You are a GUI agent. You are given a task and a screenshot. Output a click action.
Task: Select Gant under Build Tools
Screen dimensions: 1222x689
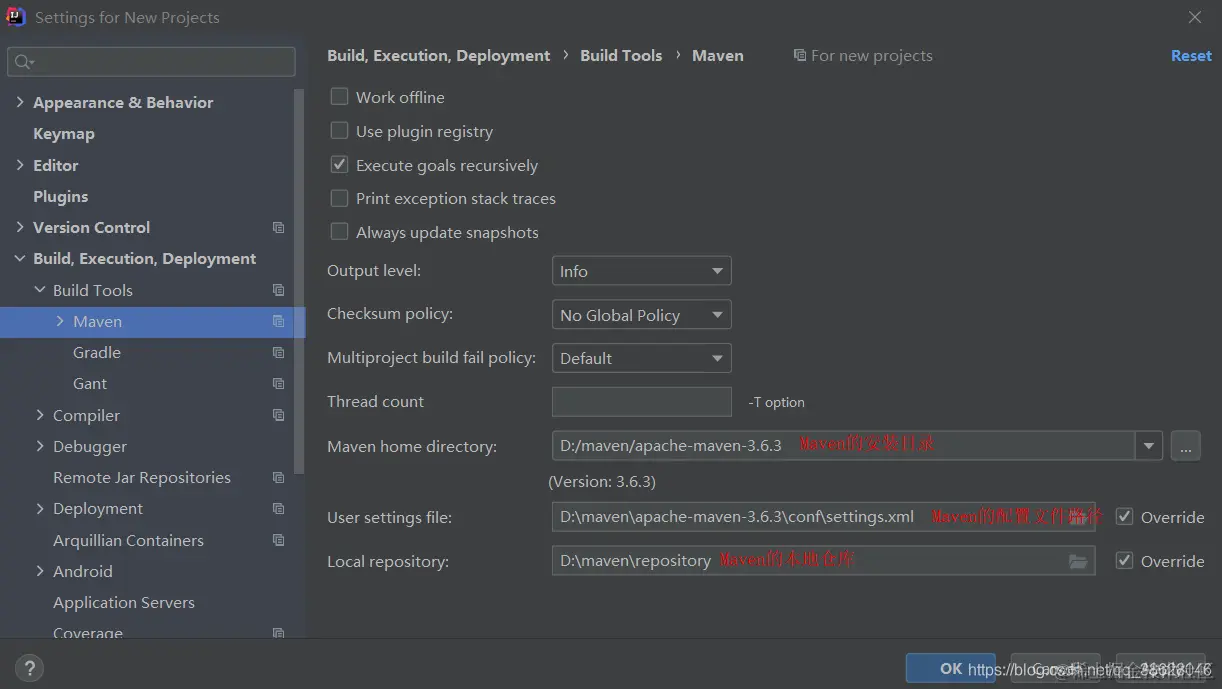tap(90, 384)
